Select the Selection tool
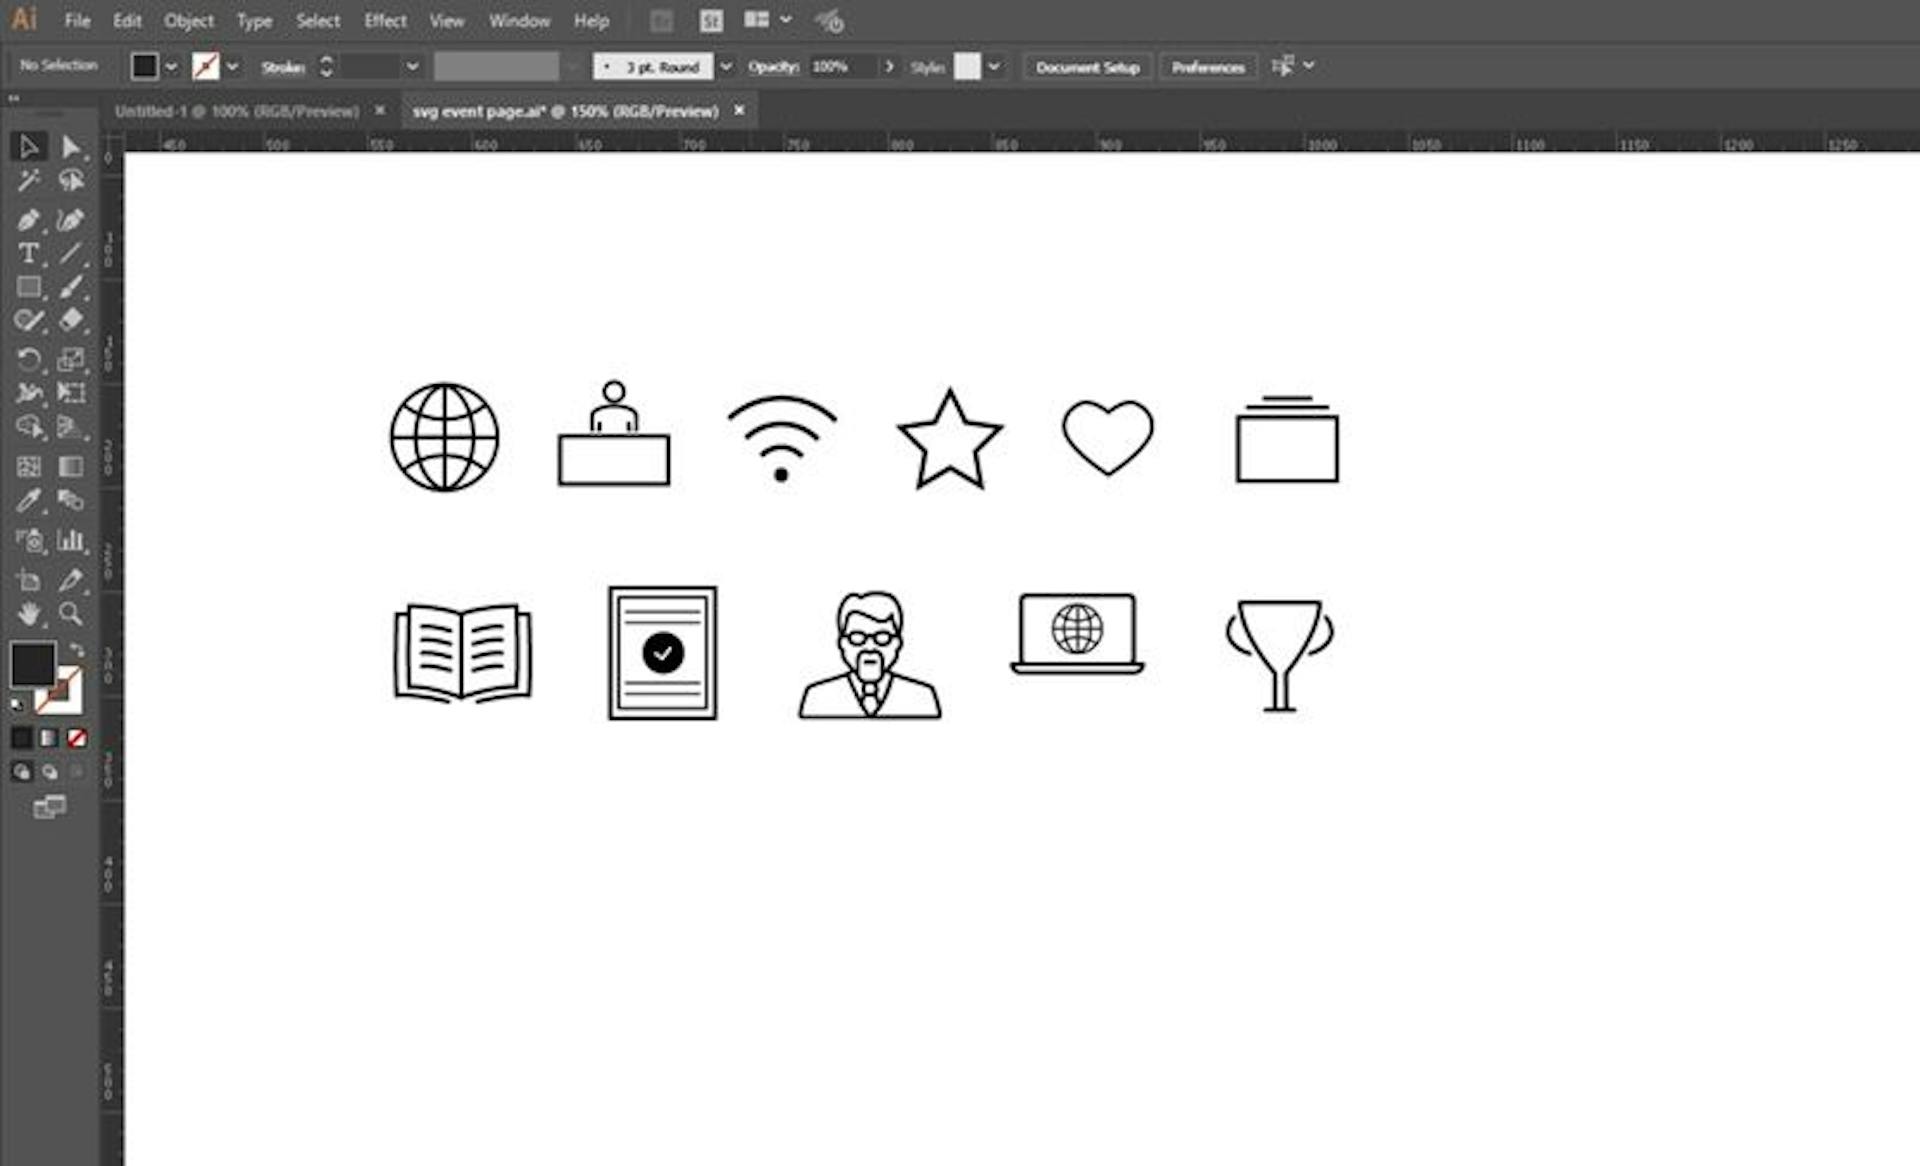The image size is (1920, 1166). (30, 146)
